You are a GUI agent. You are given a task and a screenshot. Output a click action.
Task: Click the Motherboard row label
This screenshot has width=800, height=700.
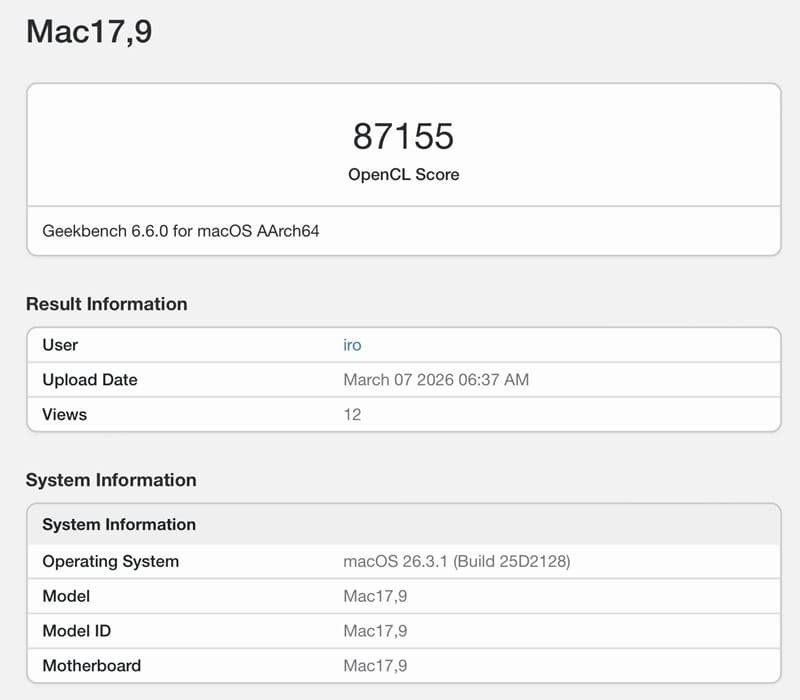tap(91, 665)
